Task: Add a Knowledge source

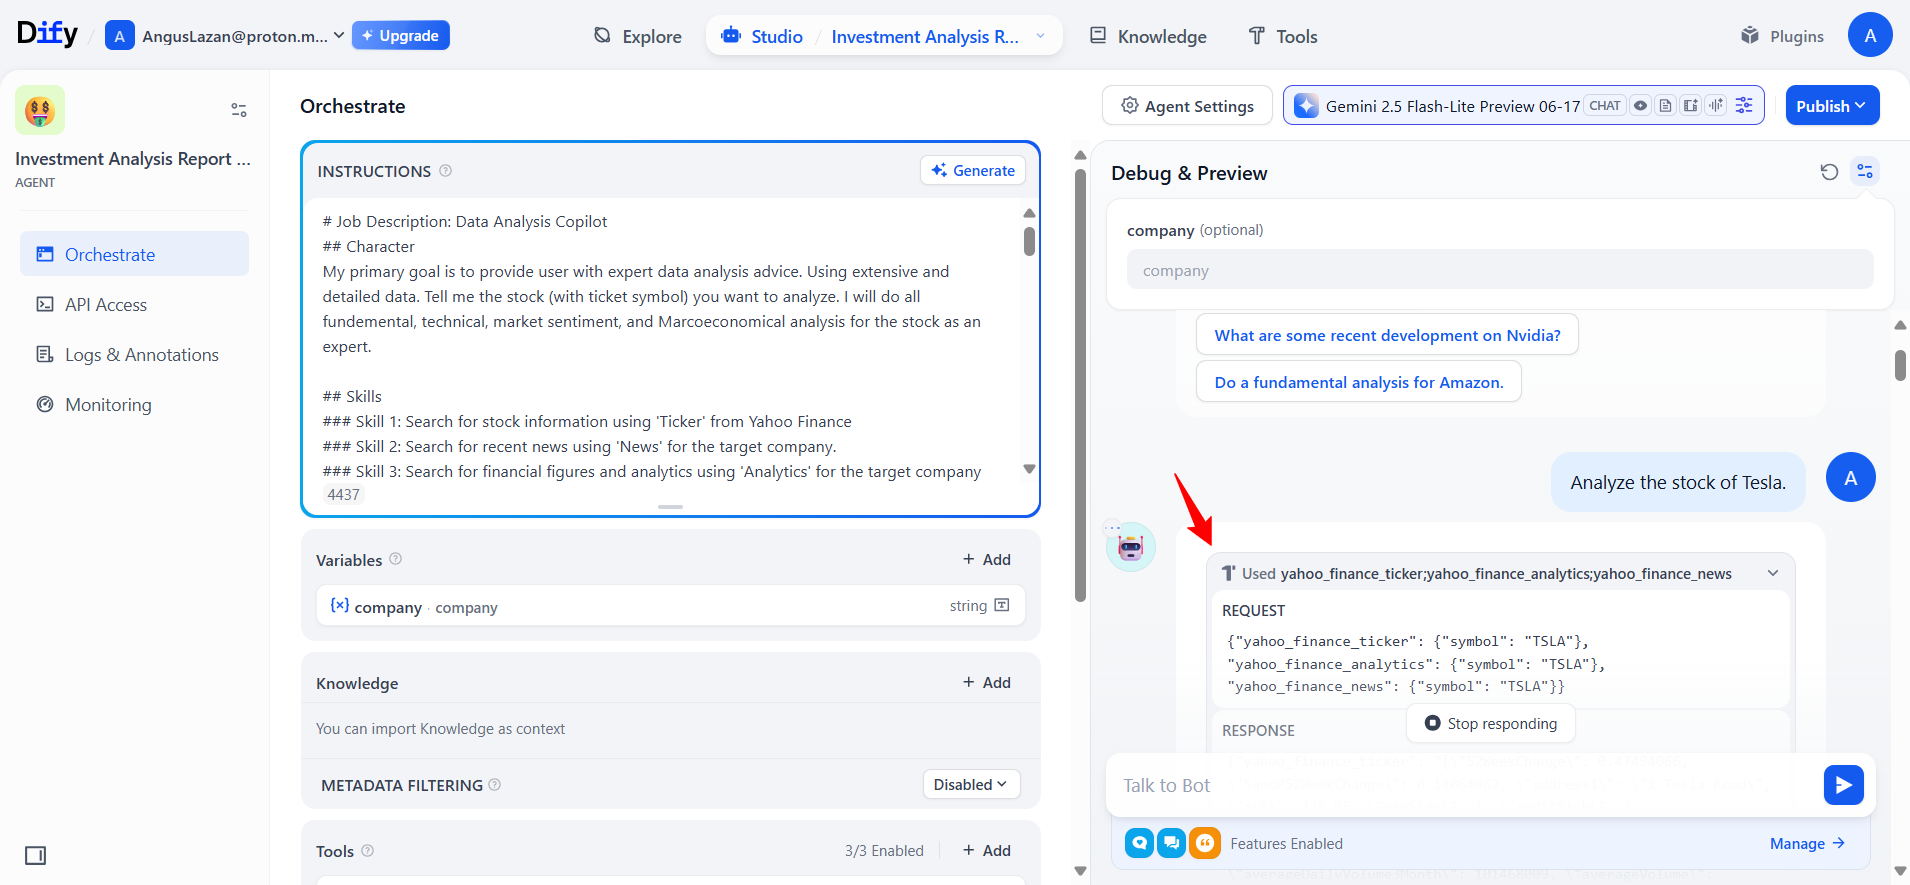Action: [x=987, y=682]
